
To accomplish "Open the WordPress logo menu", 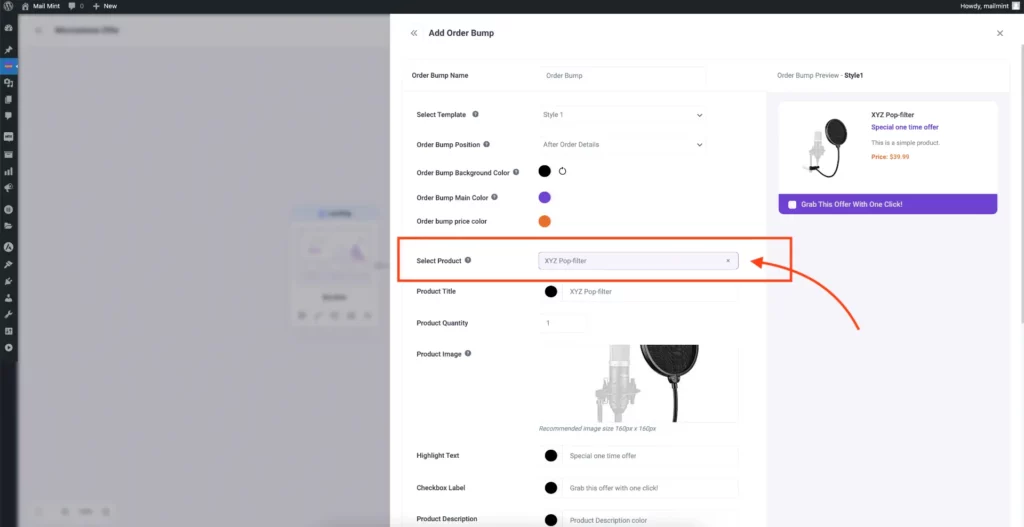I will [x=8, y=6].
